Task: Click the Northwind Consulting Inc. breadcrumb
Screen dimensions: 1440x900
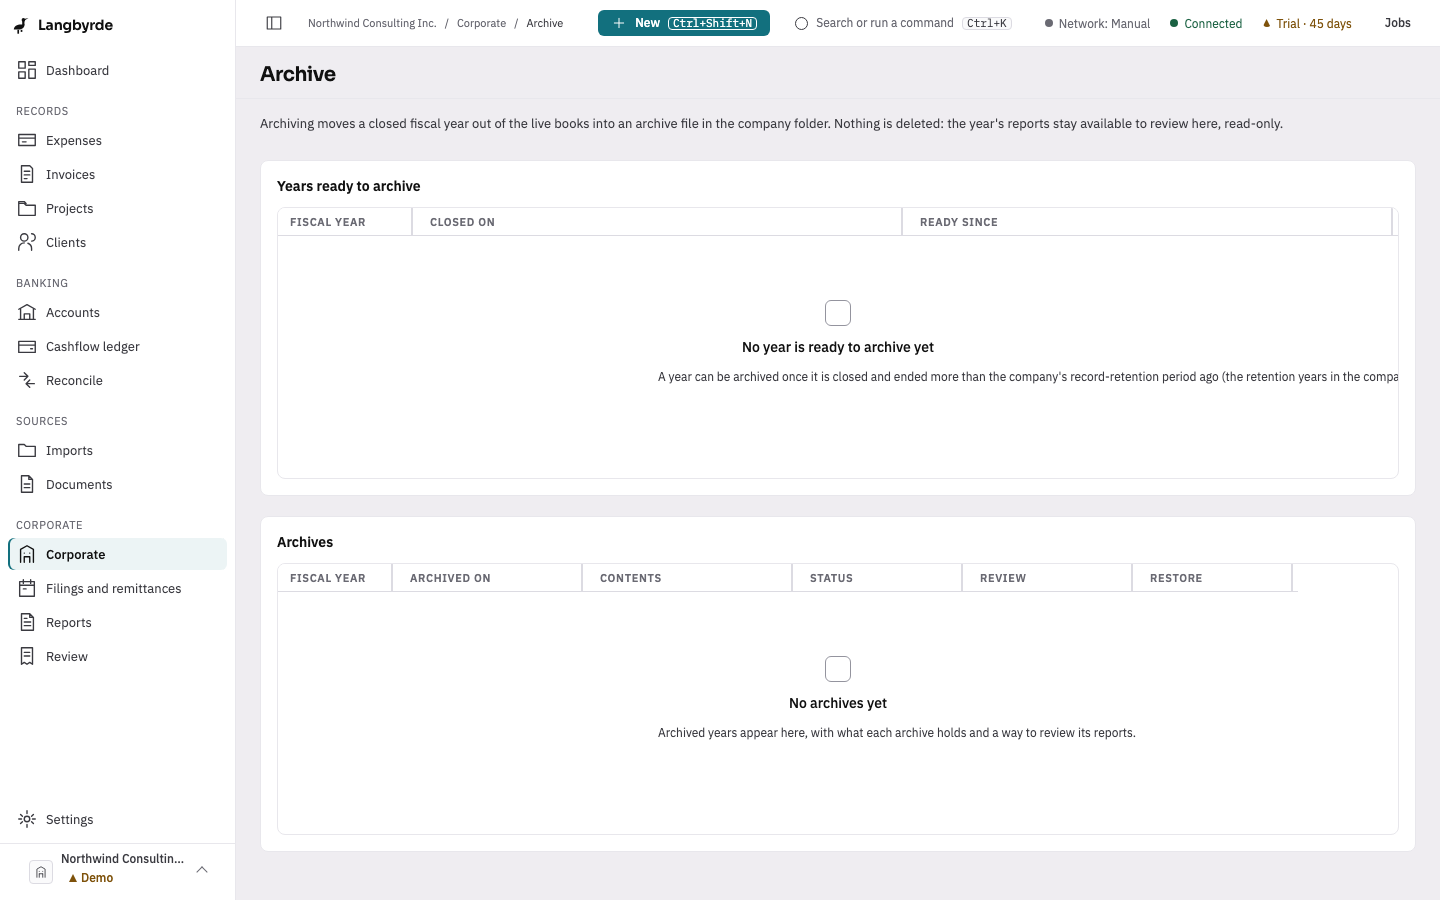Action: 372,23
